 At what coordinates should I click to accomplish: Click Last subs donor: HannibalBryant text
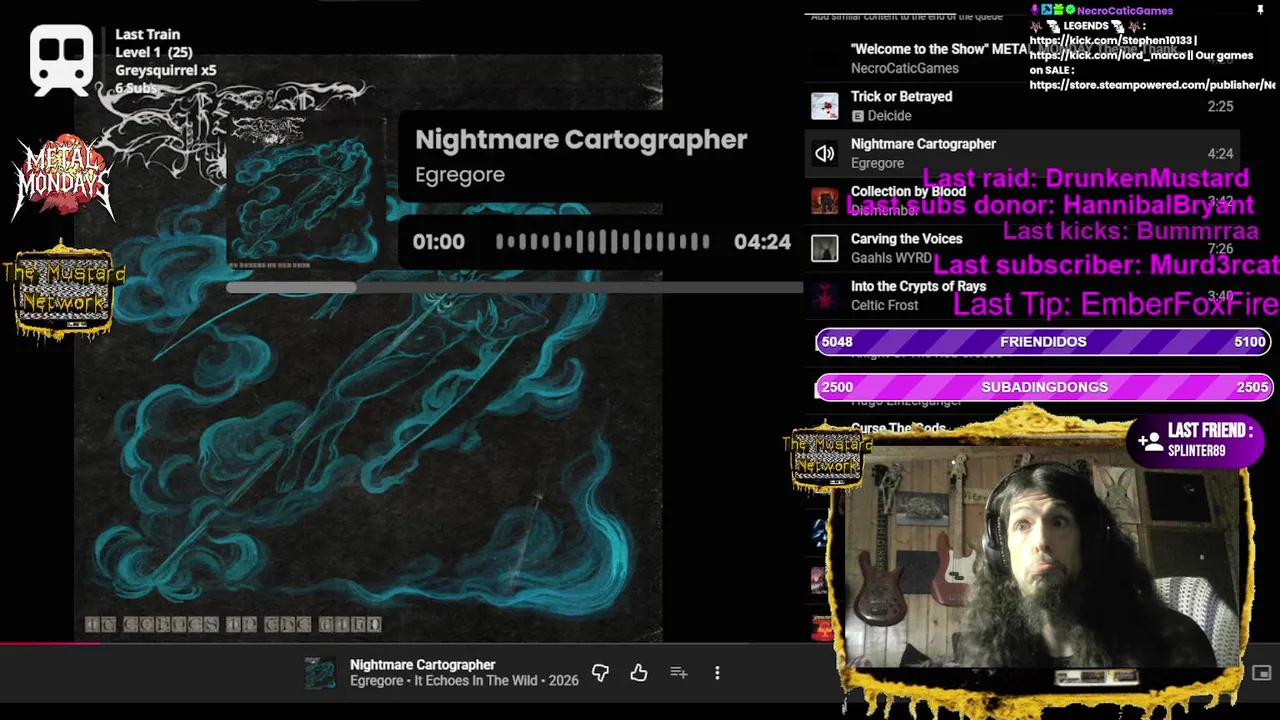click(x=1050, y=205)
